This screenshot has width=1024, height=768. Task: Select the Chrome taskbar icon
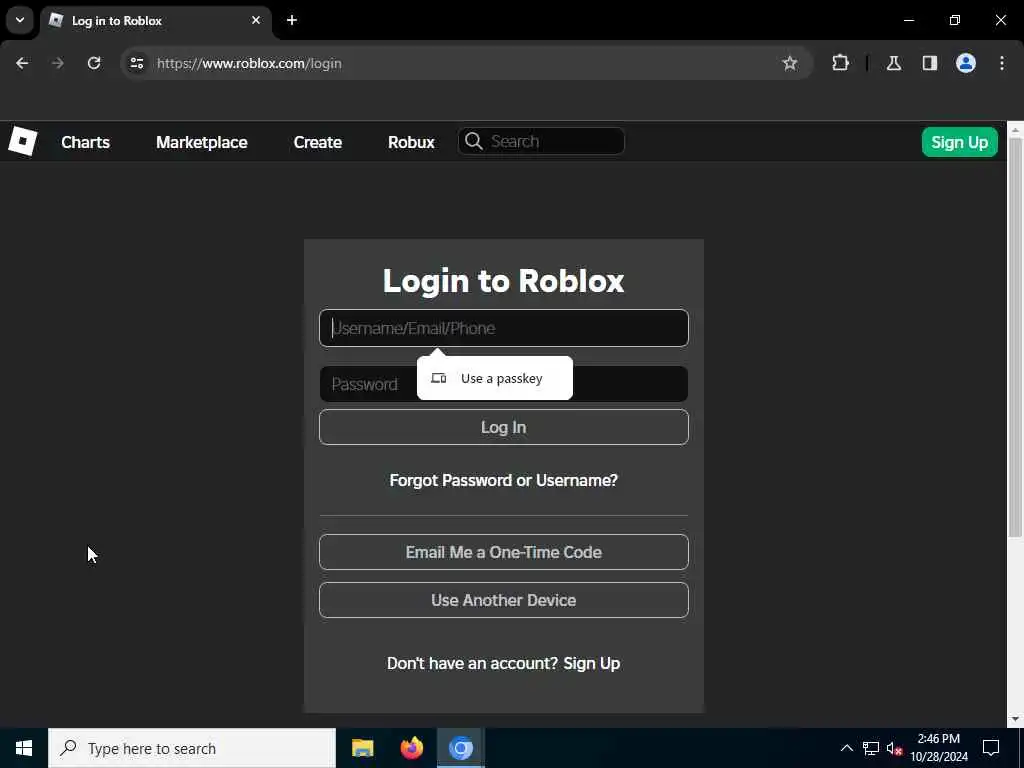460,748
